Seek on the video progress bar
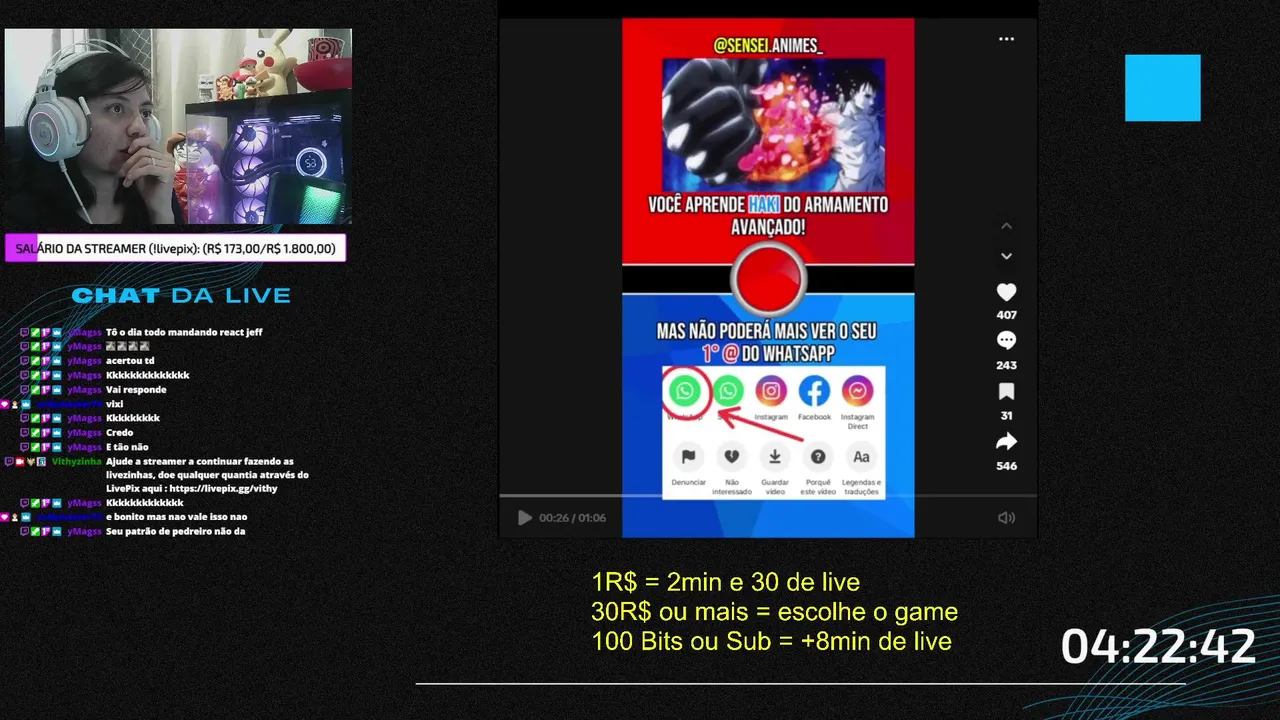 tap(767, 495)
